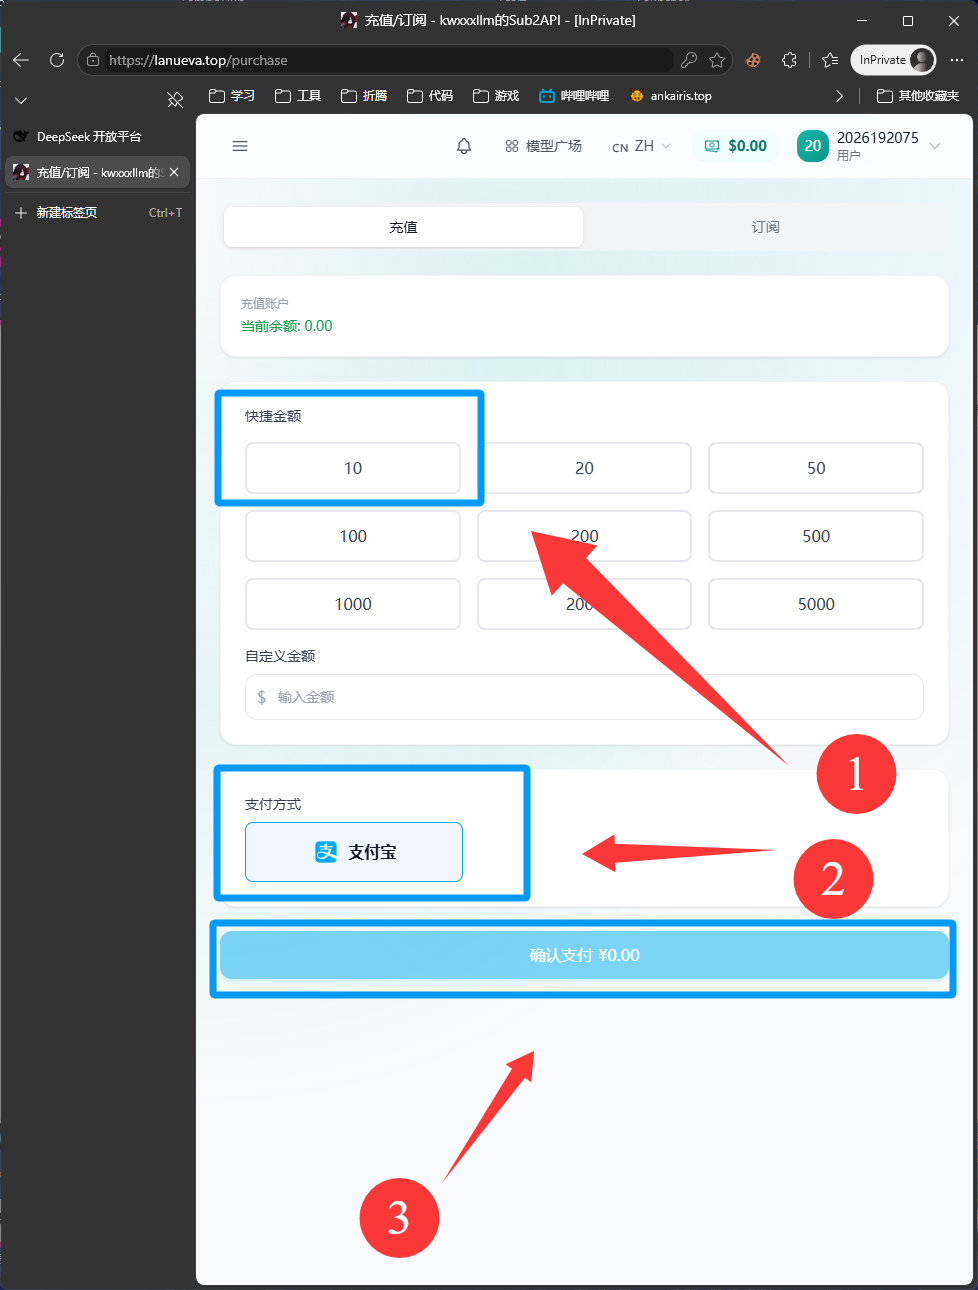This screenshot has width=978, height=1290.
Task: Select the 500 quick amount
Action: click(x=816, y=536)
